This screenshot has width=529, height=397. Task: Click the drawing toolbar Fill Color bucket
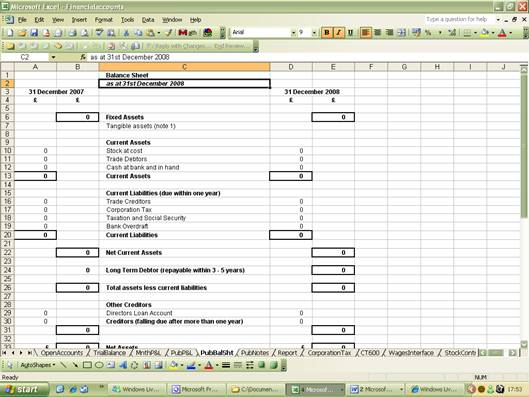click(173, 365)
